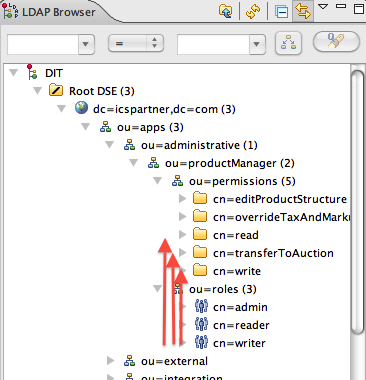Collapse the DIT tree node

pos(13,73)
